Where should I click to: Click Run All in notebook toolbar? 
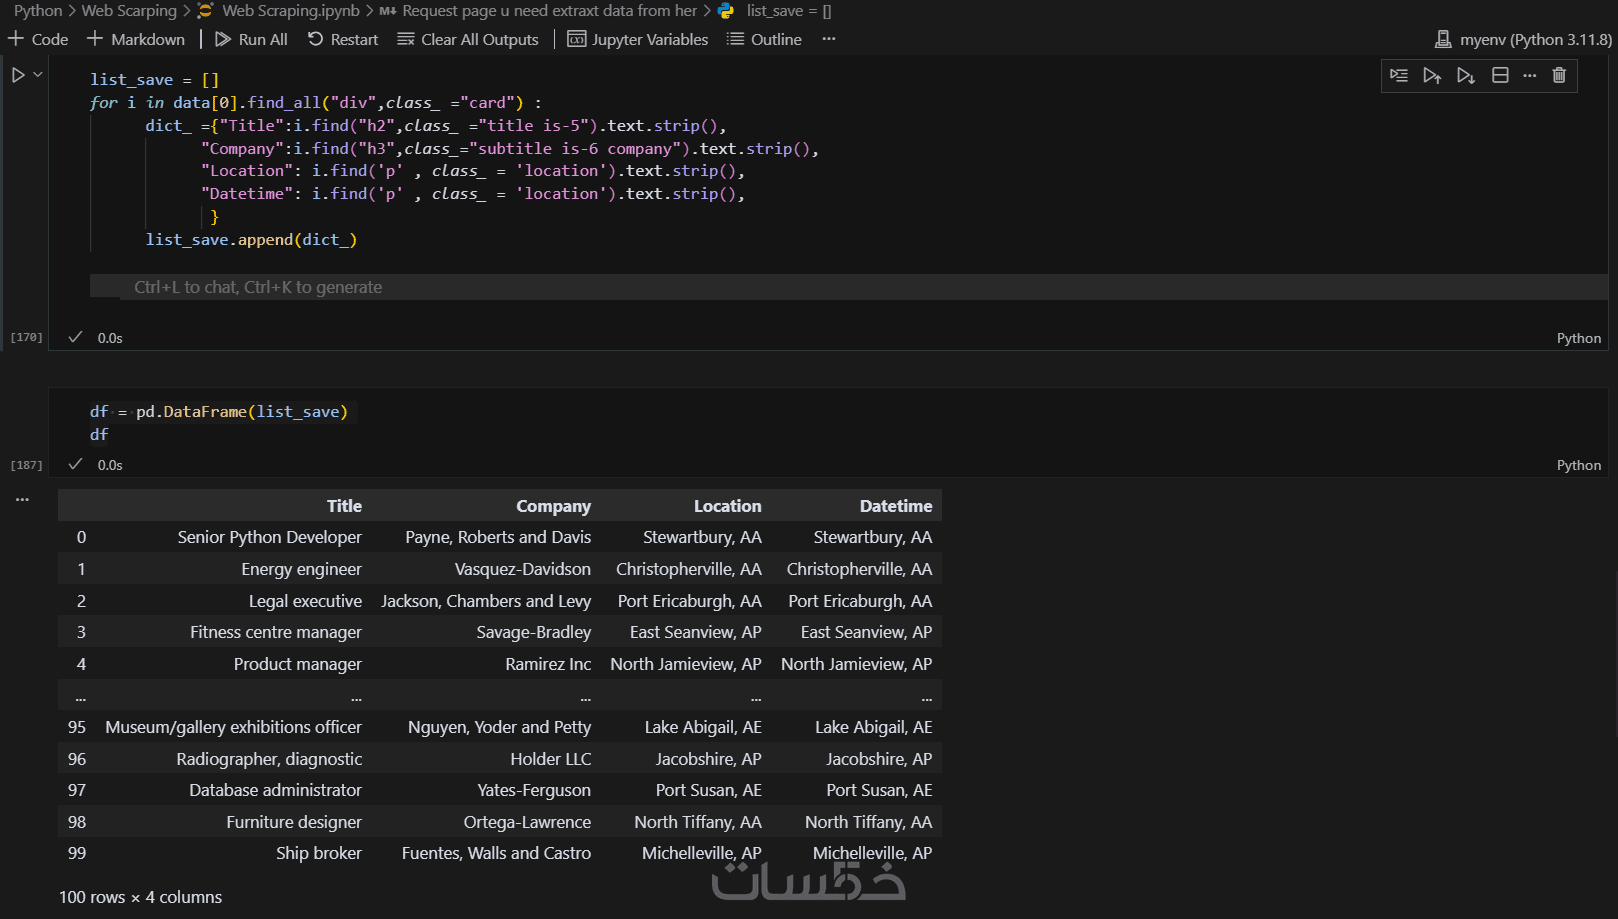(x=251, y=39)
